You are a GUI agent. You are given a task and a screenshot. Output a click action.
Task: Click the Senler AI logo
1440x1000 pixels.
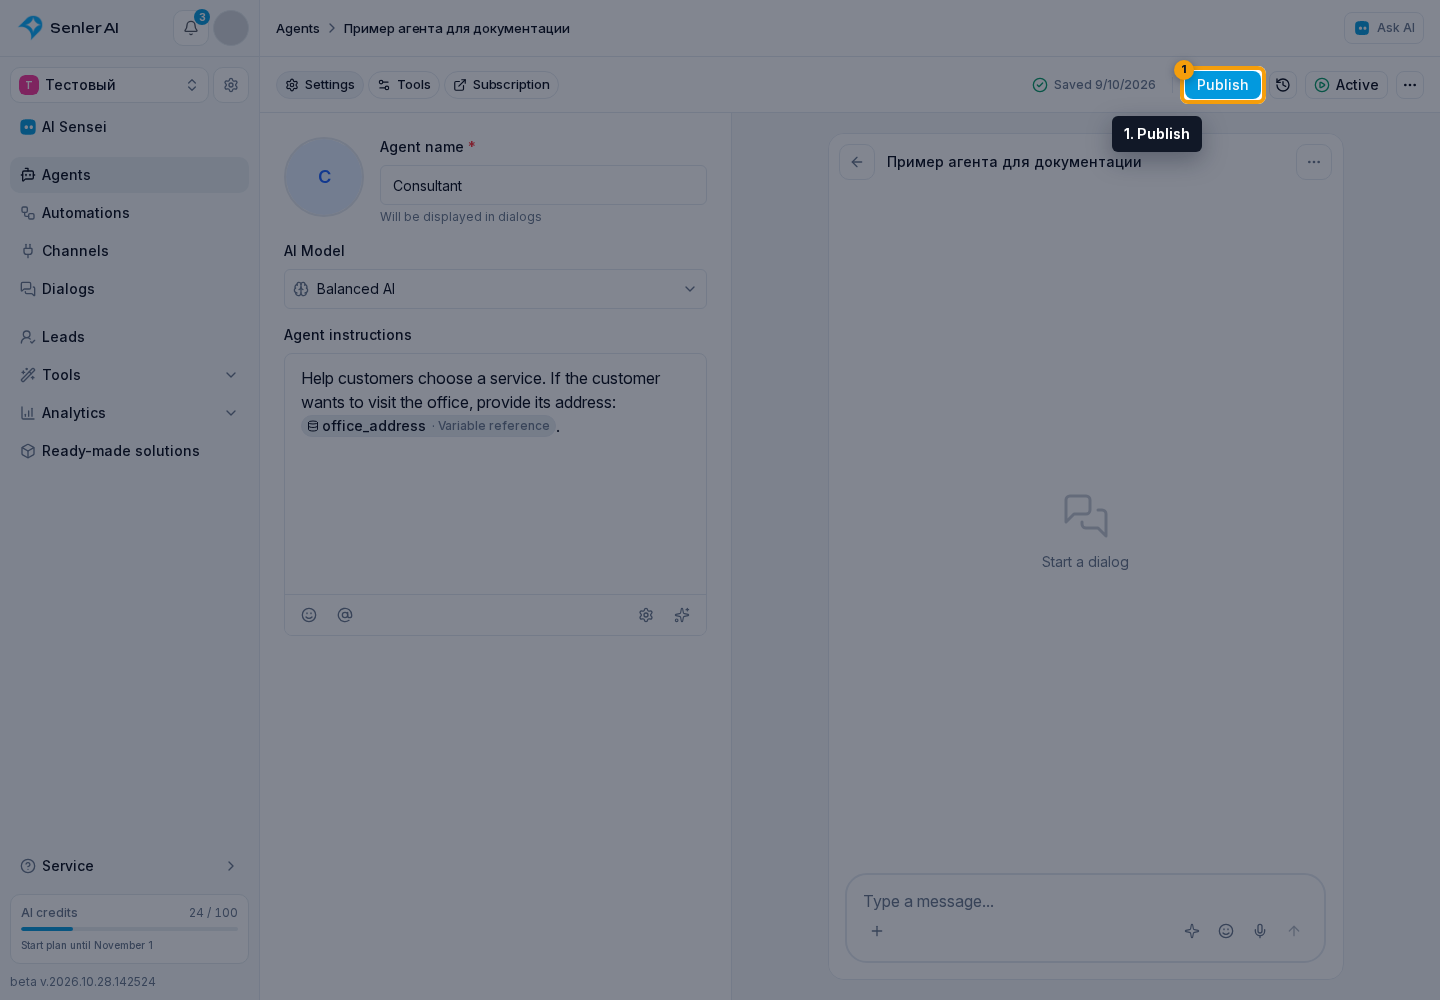click(69, 28)
